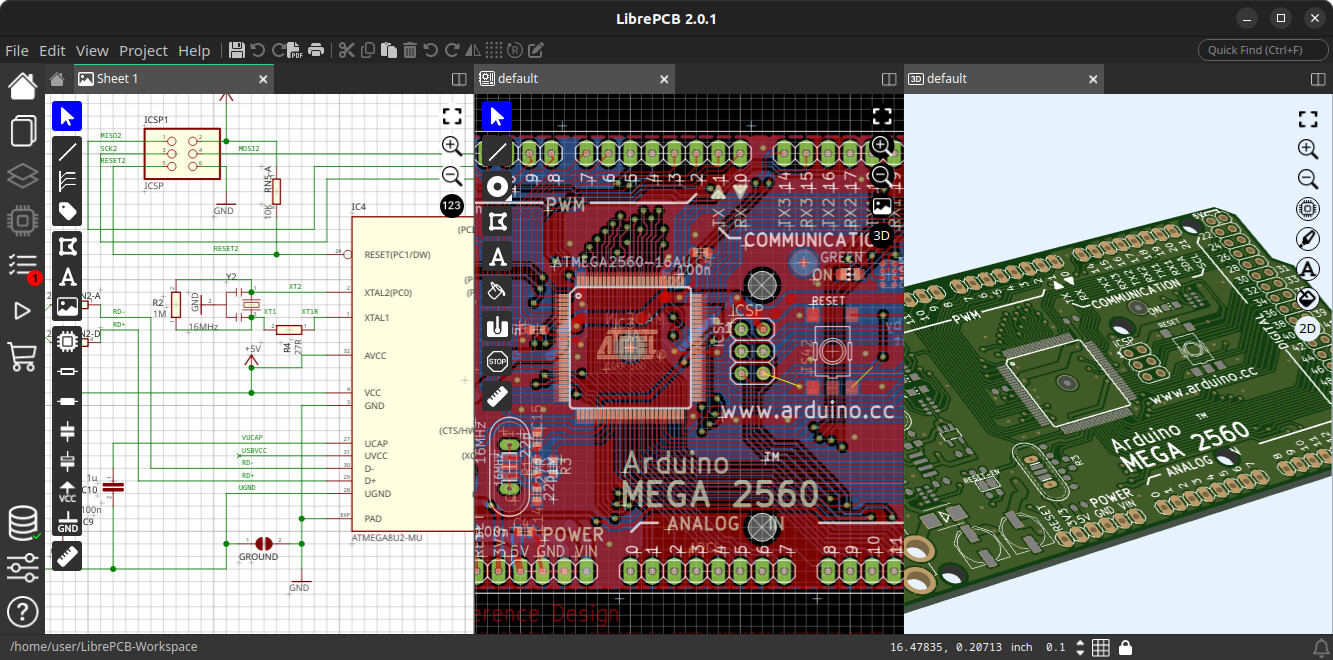Viewport: 1333px width, 660px height.
Task: Click the Delete trash toolbar icon
Action: click(x=410, y=50)
